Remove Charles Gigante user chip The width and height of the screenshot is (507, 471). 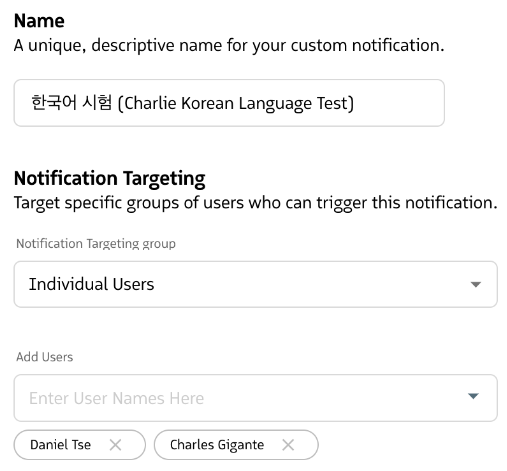[x=288, y=445]
